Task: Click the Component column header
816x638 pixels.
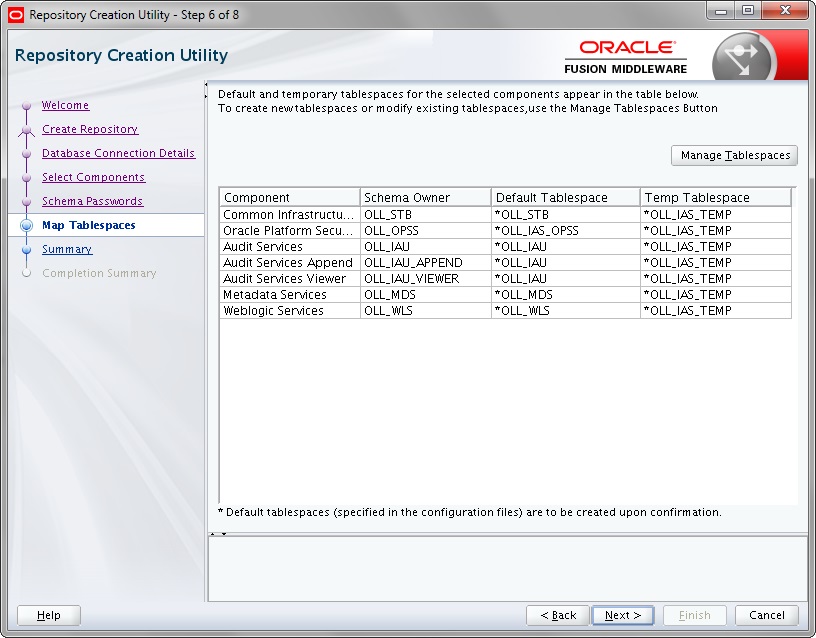Action: click(x=290, y=197)
